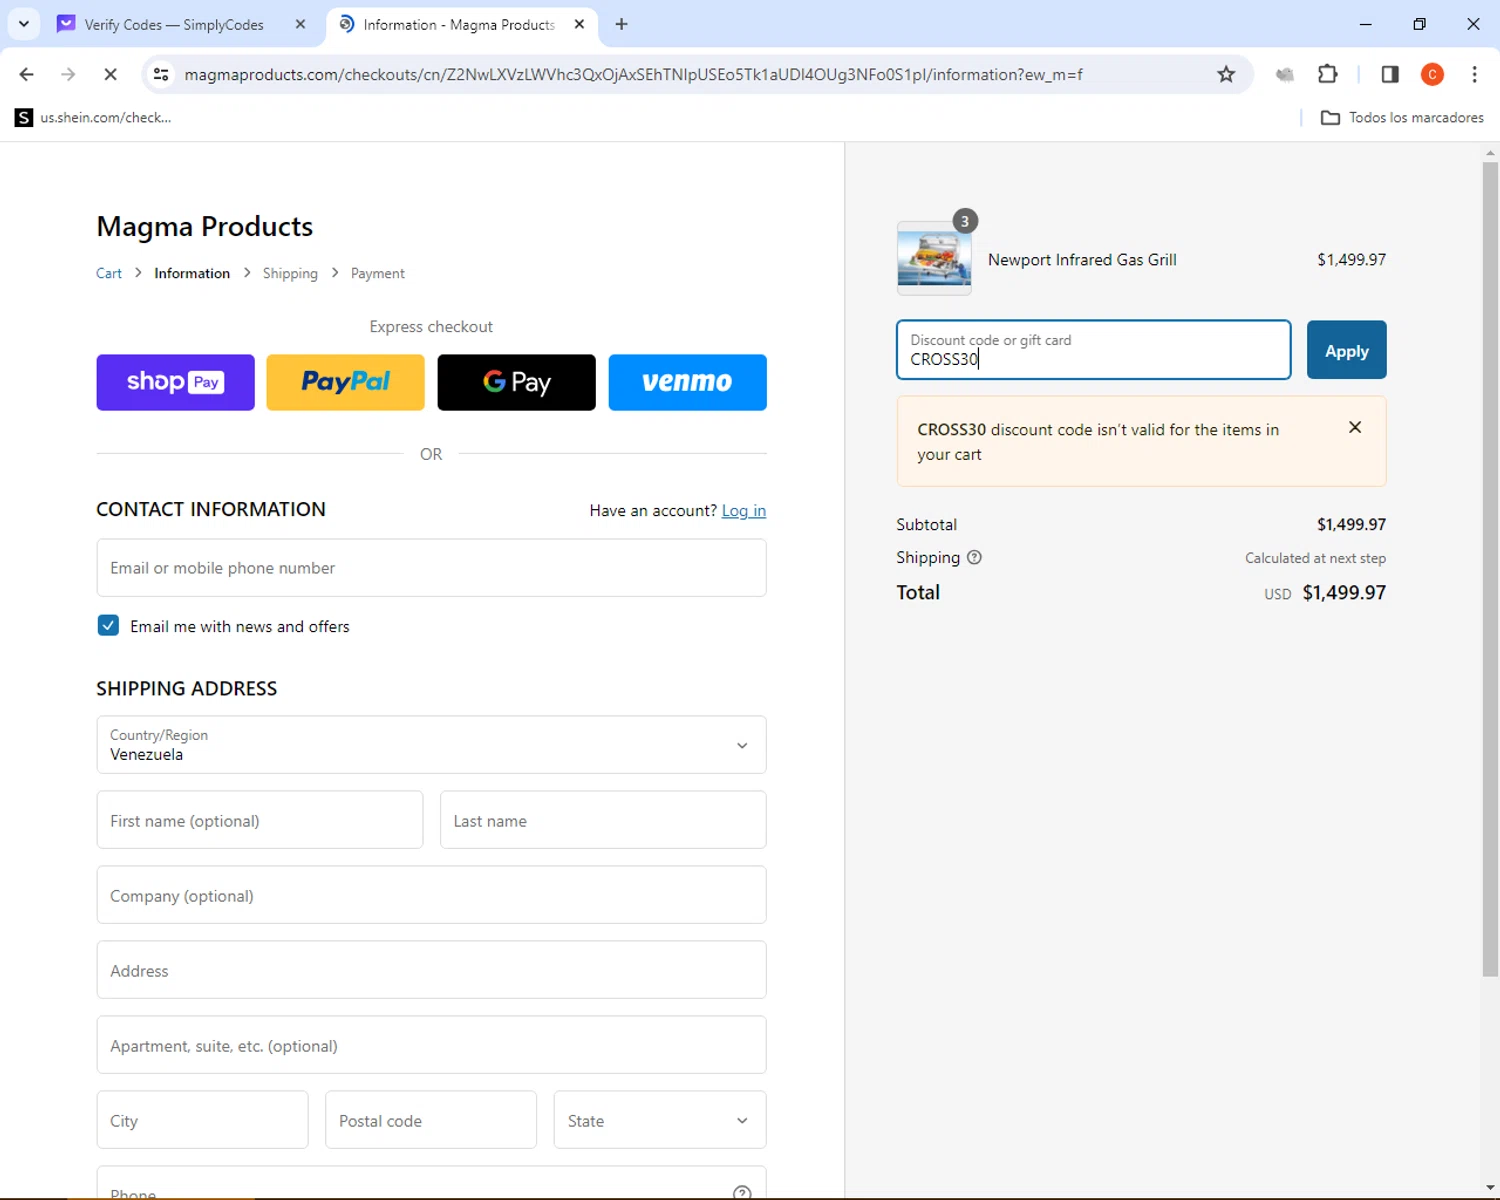The height and width of the screenshot is (1200, 1500).
Task: Open the browser extensions puzzle icon
Action: point(1328,74)
